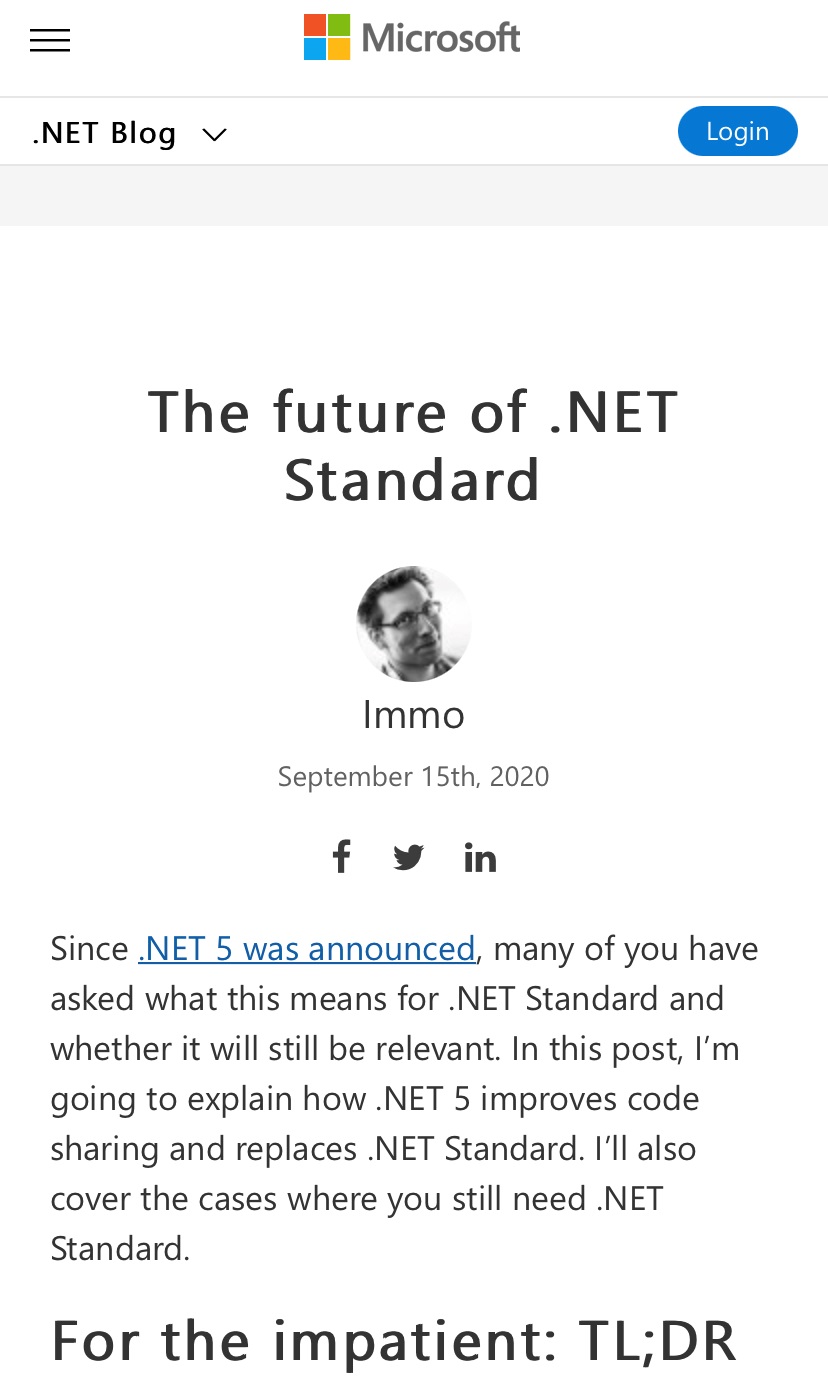Click the four-color Microsoft logo squares
The image size is (828, 1377).
[327, 38]
